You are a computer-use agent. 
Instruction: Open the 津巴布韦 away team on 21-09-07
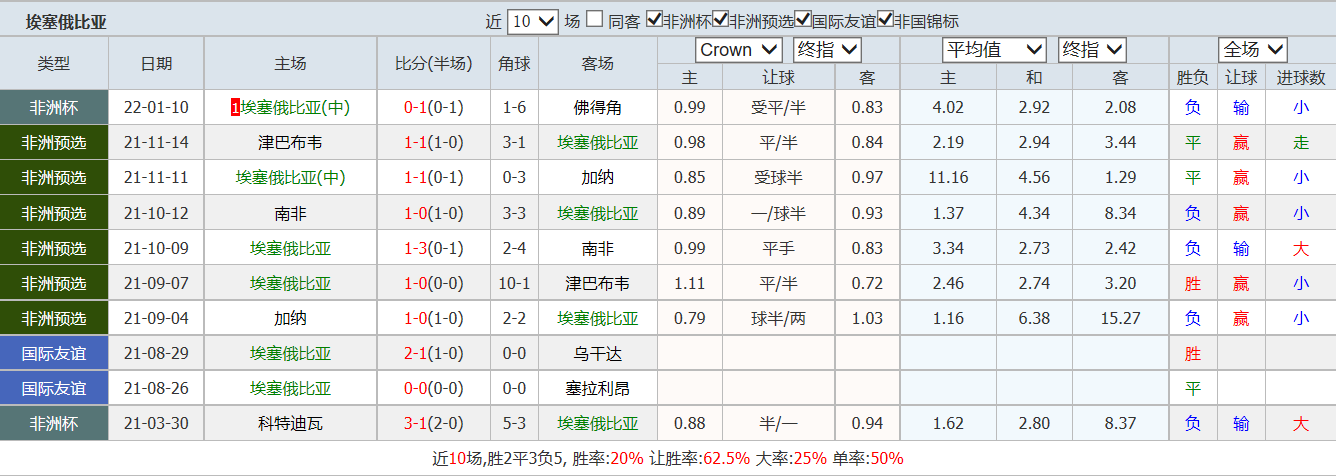pos(597,283)
